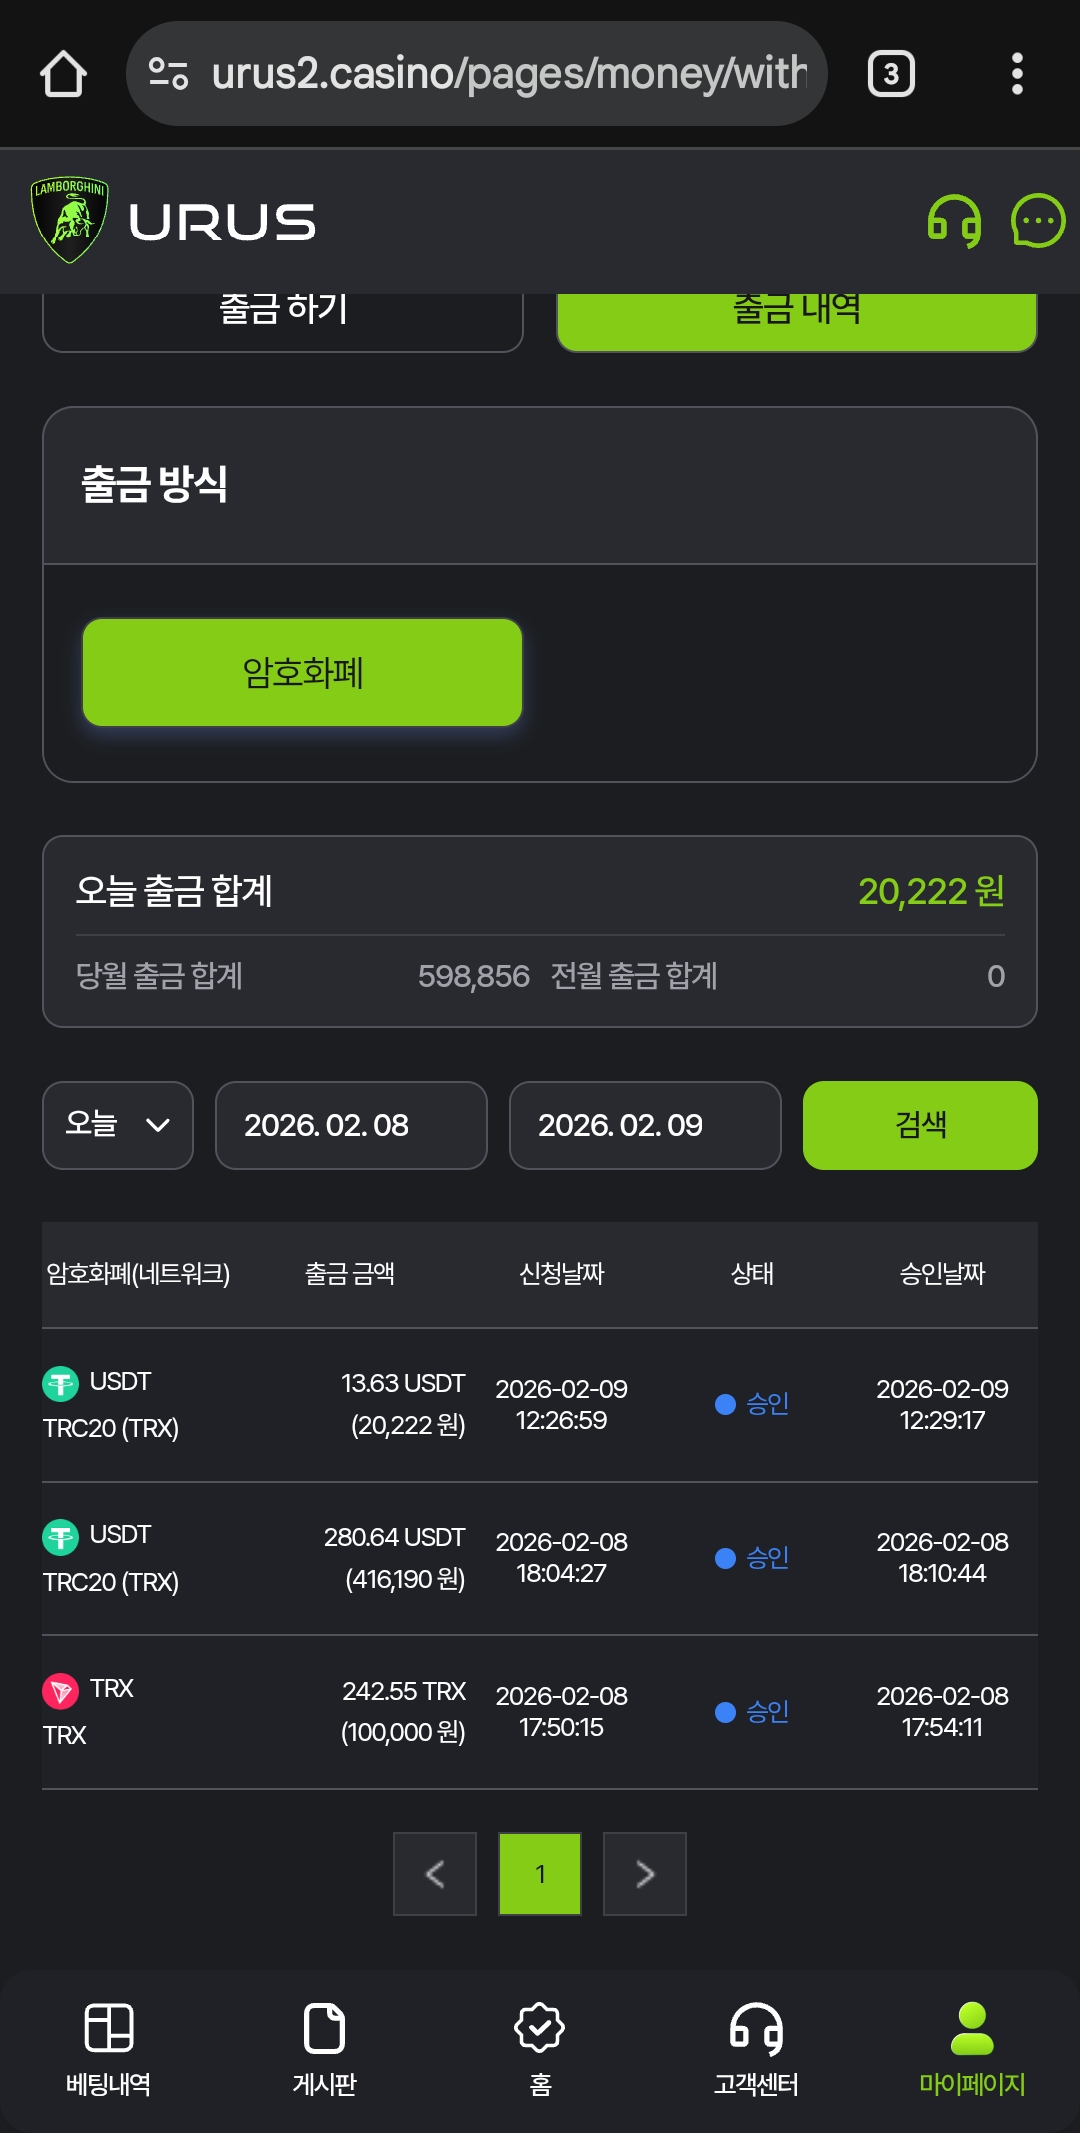
Task: Expand the 오늘 period dropdown
Action: pos(118,1125)
